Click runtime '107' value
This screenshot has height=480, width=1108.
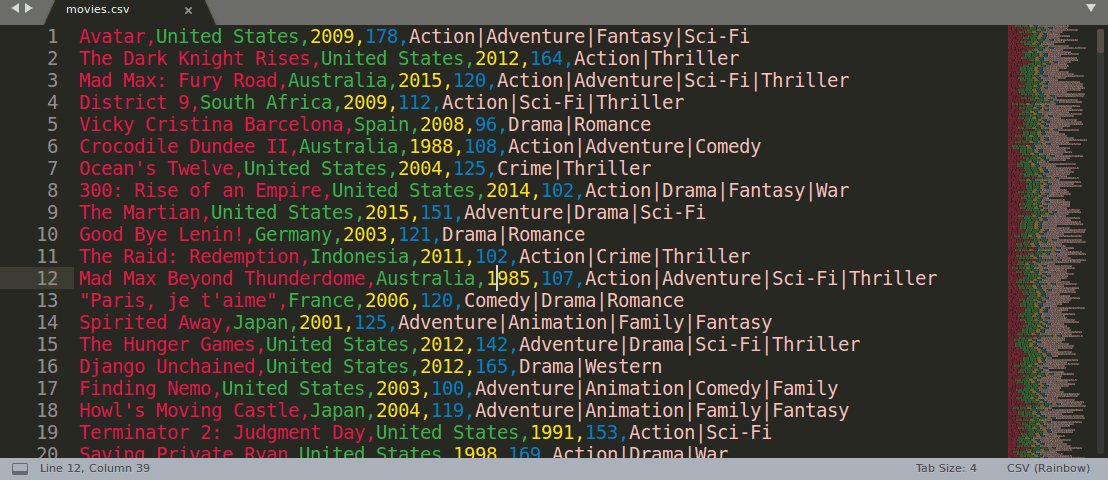click(x=558, y=279)
